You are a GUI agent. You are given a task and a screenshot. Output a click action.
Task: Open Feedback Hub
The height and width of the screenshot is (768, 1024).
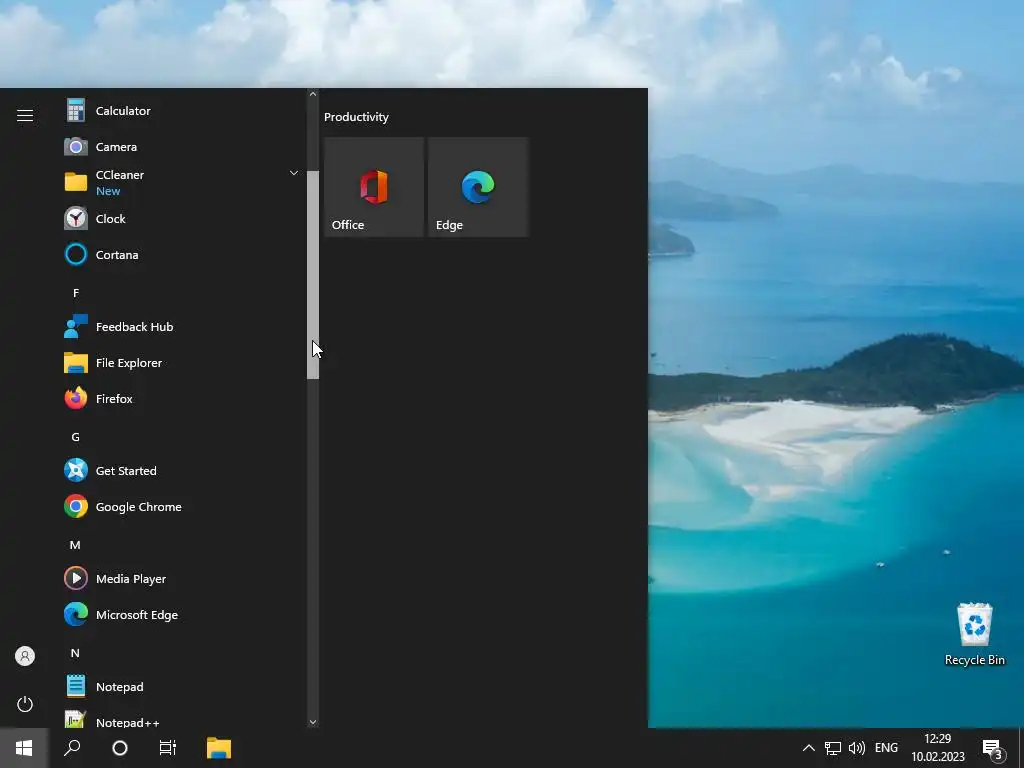181,327
